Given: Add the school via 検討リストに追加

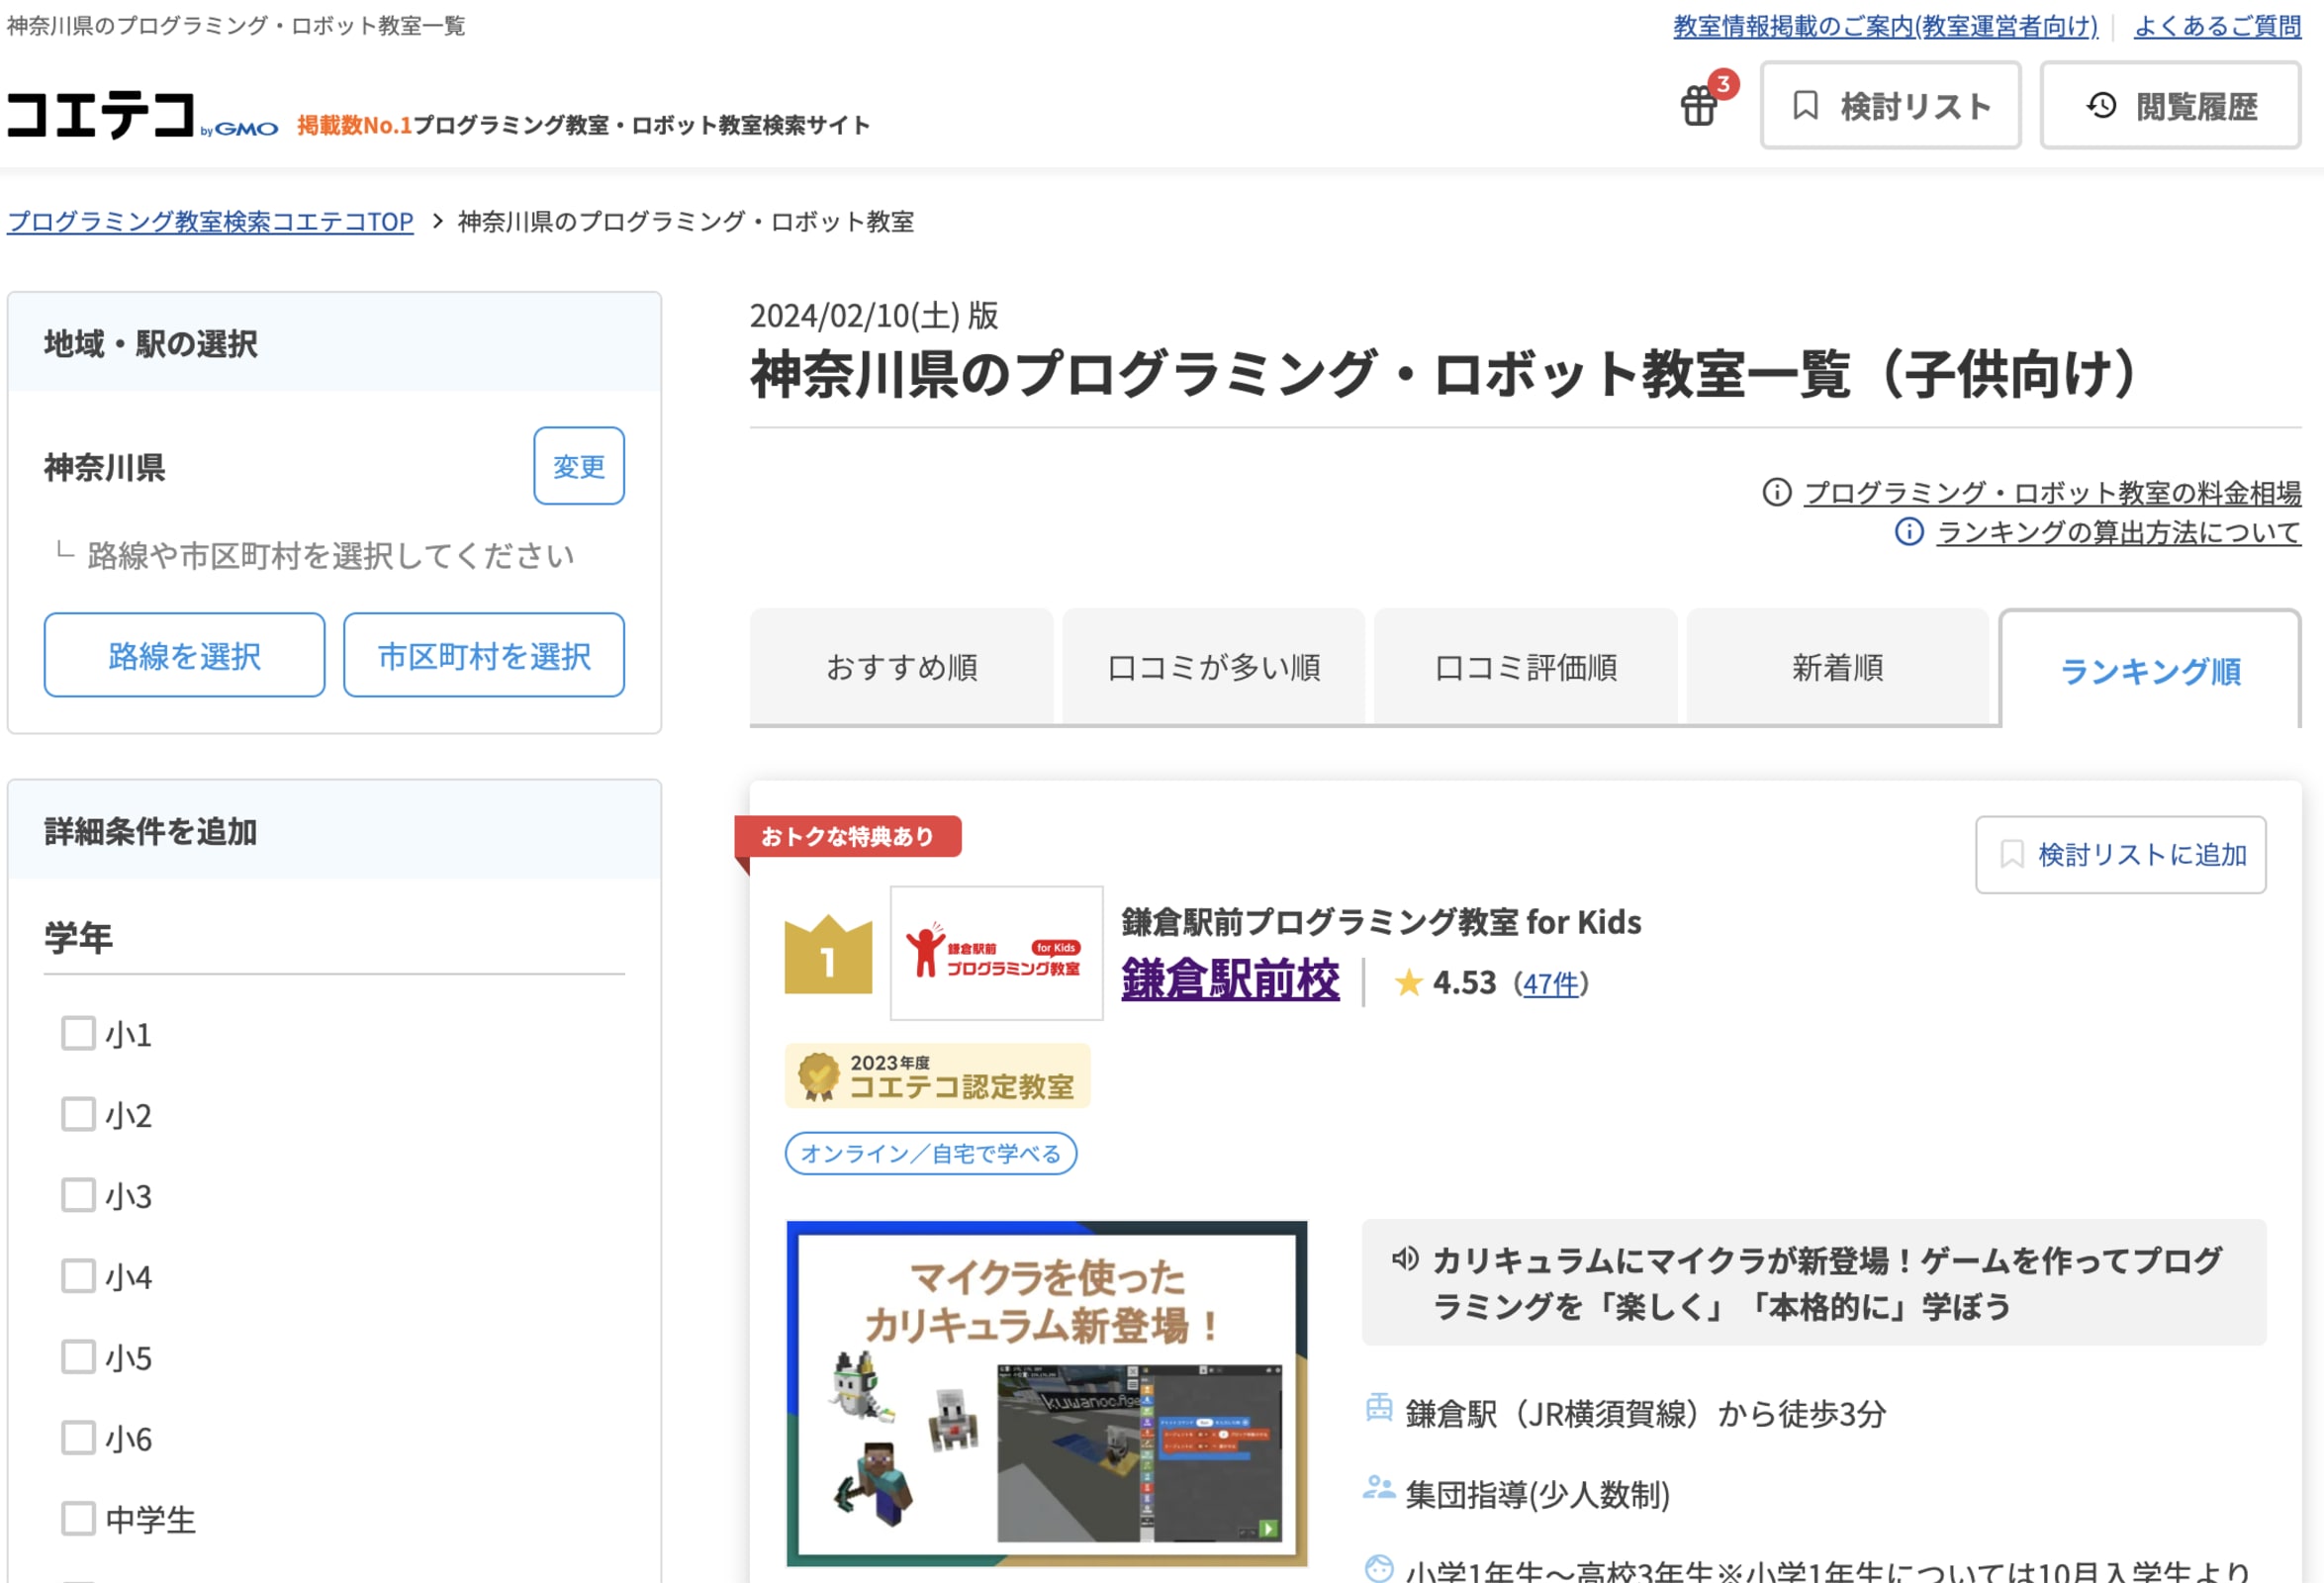Looking at the screenshot, I should pyautogui.click(x=2120, y=855).
